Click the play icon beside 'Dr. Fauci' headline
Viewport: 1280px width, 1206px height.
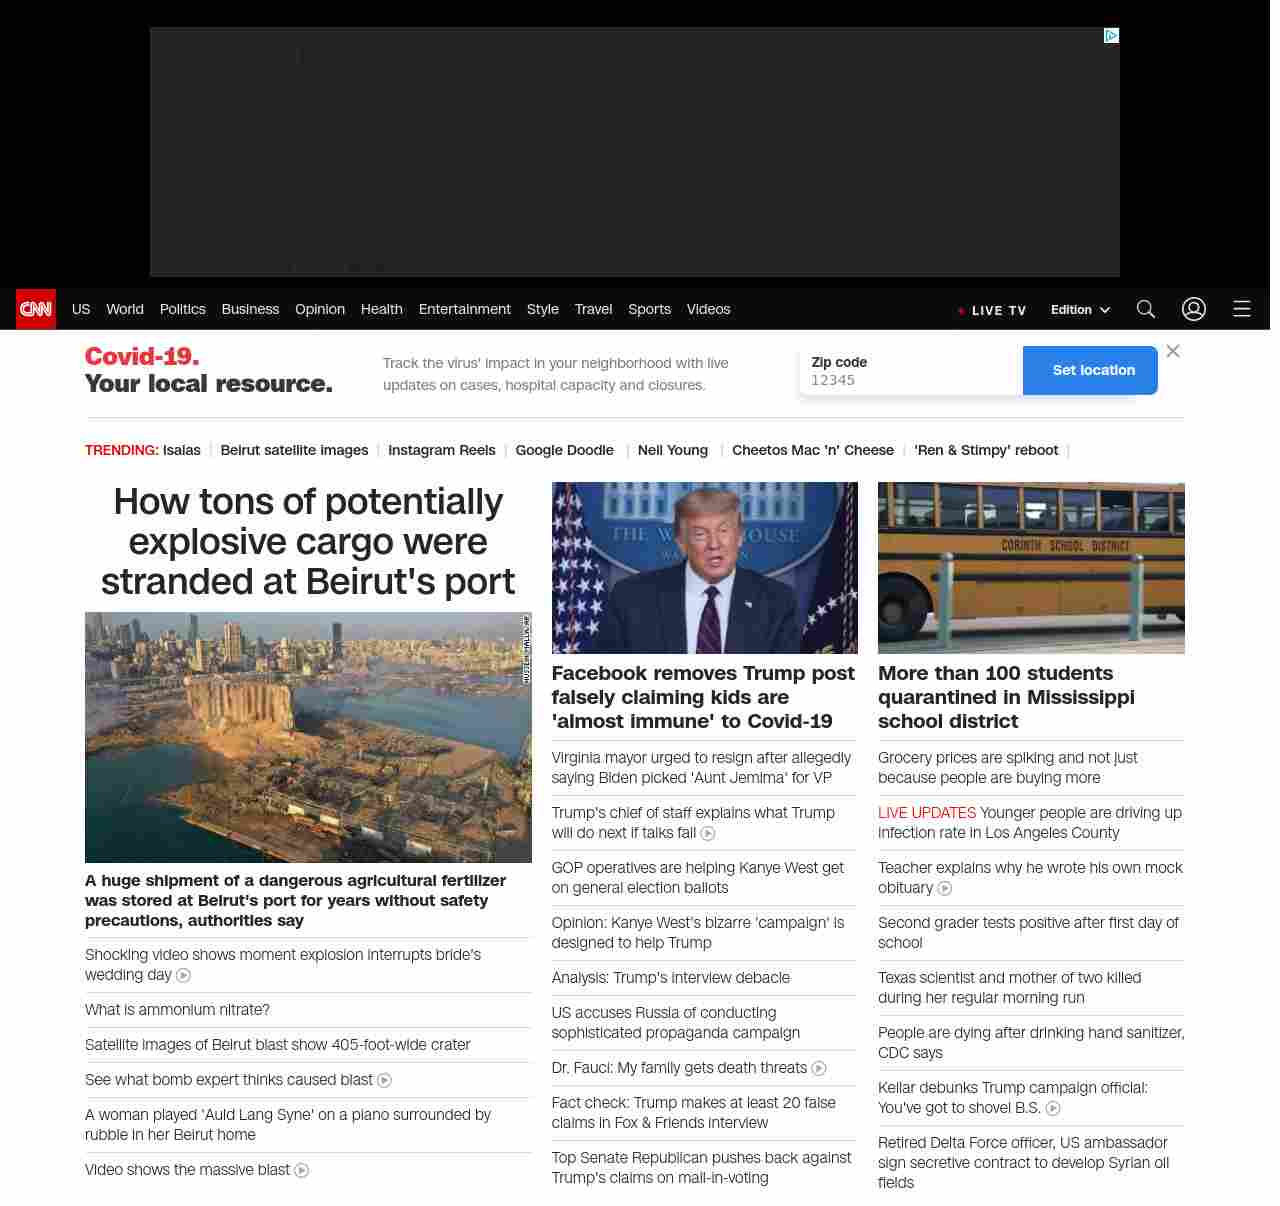point(819,1068)
